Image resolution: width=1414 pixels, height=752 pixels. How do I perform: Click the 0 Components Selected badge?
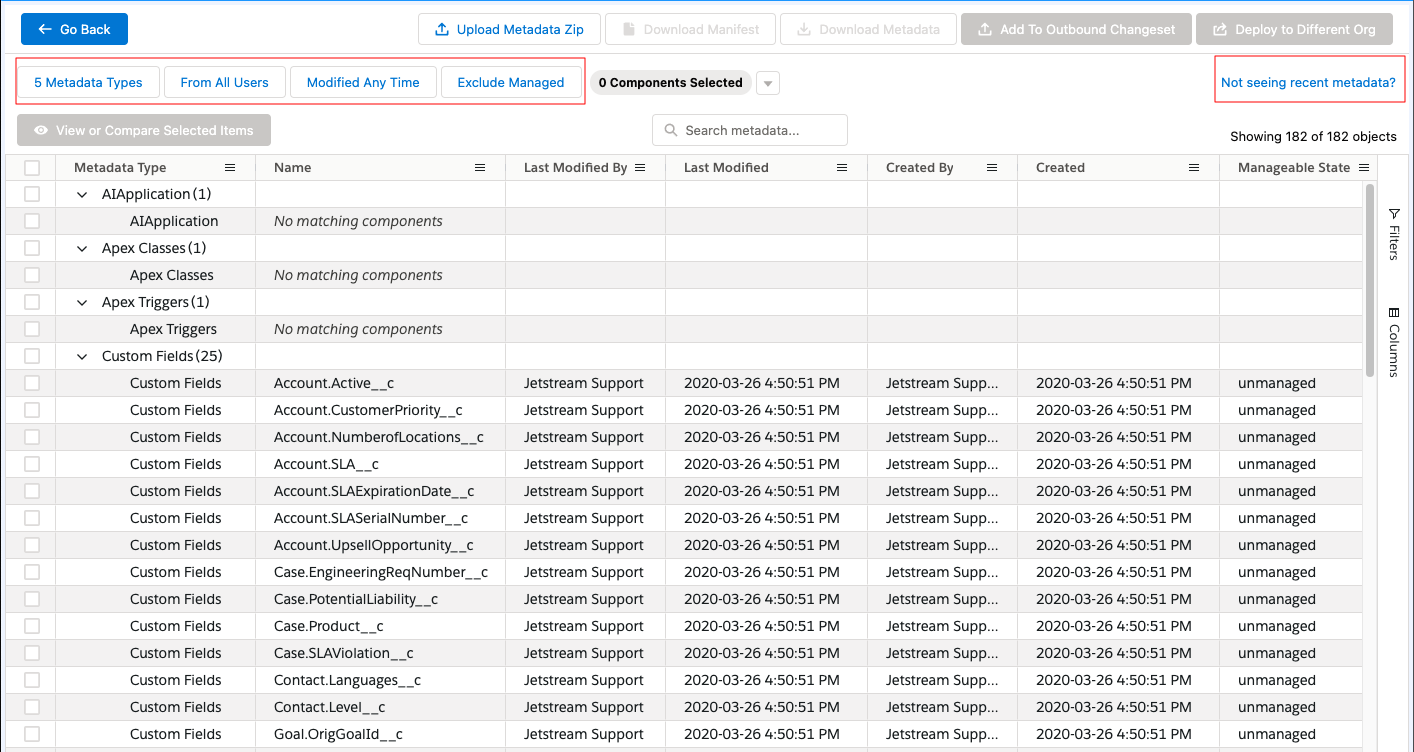pyautogui.click(x=670, y=83)
